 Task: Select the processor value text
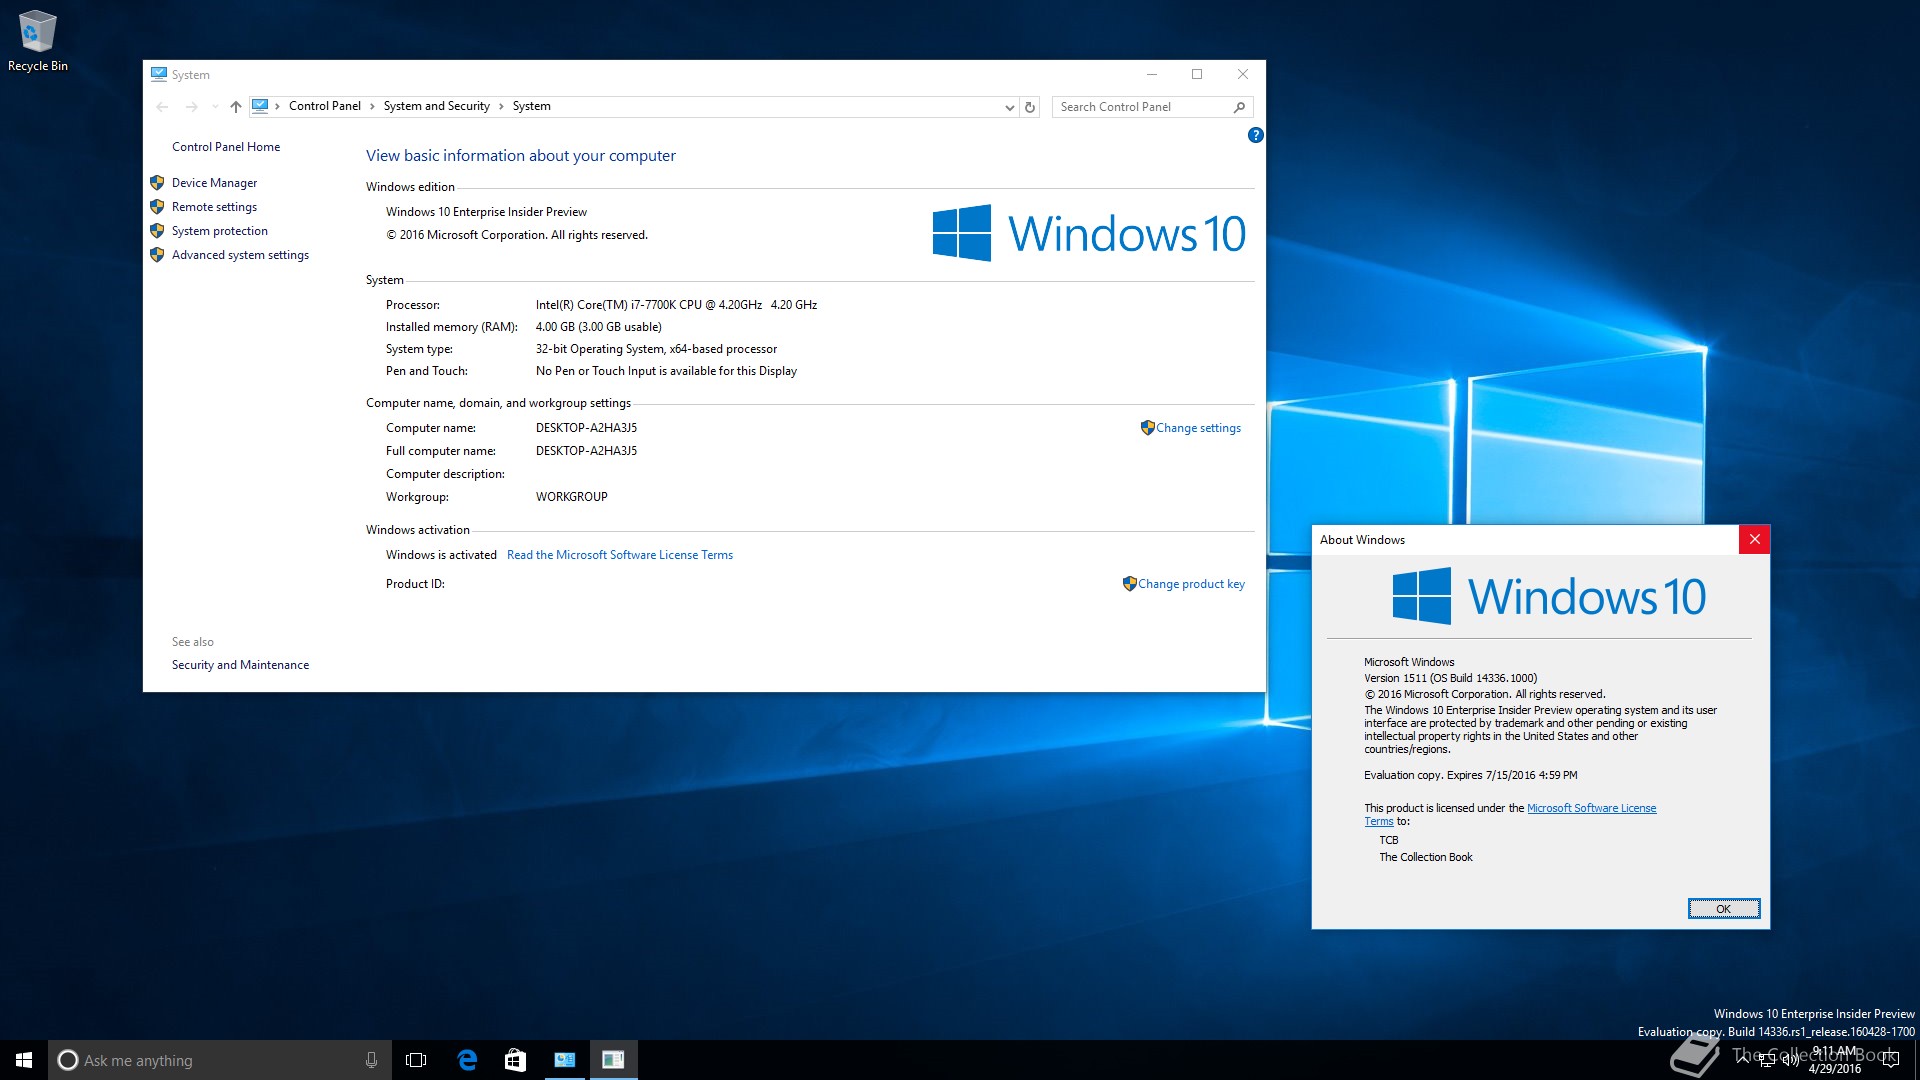[676, 305]
